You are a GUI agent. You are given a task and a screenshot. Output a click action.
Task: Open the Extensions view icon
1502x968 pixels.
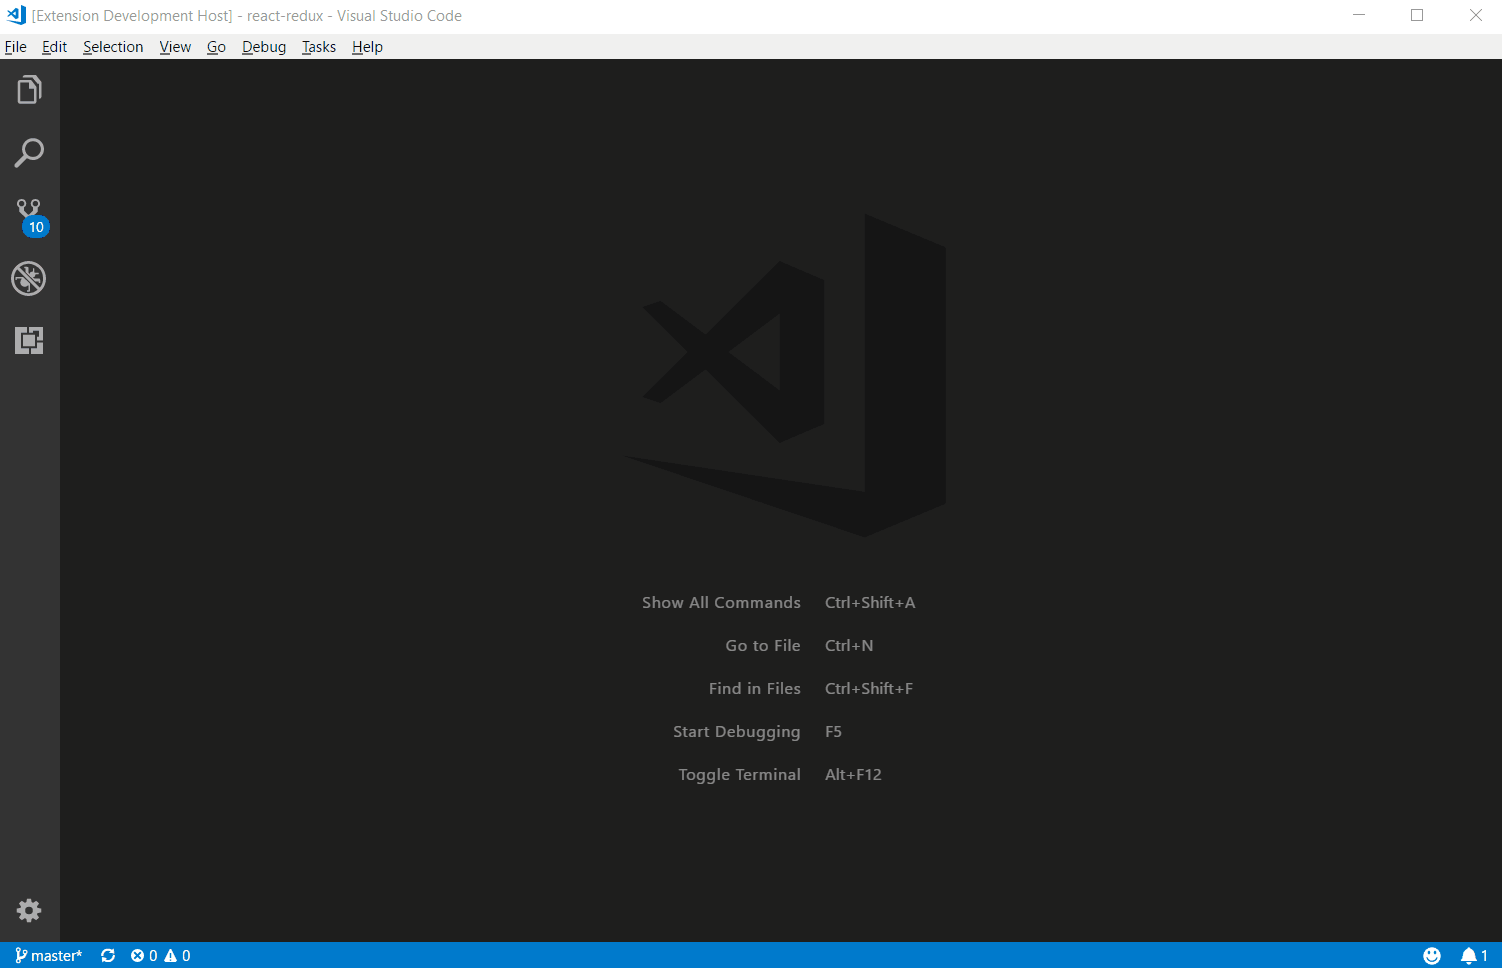click(29, 341)
